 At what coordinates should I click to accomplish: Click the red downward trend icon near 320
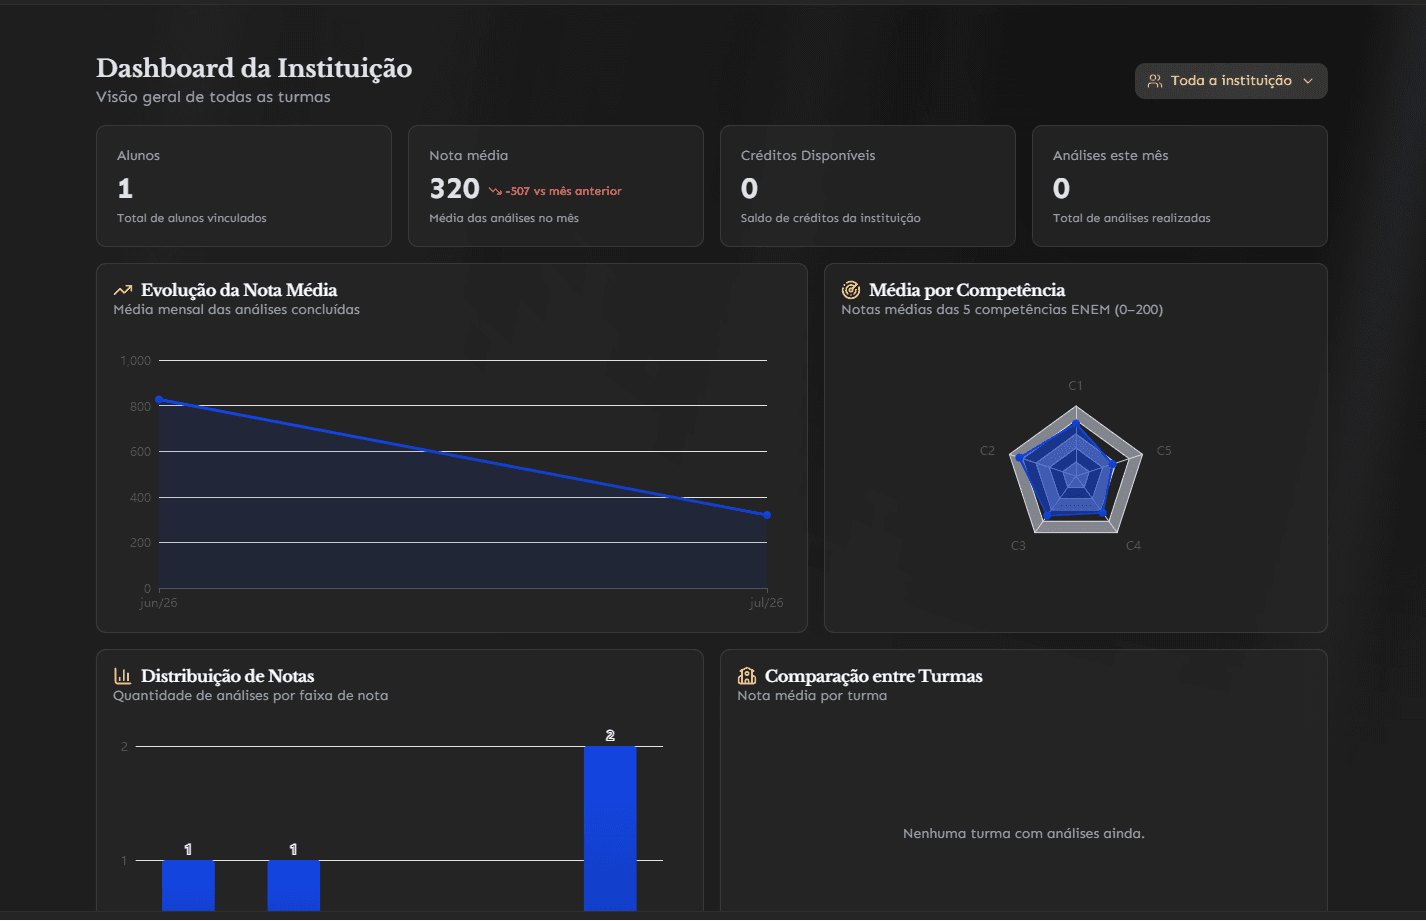coord(495,191)
